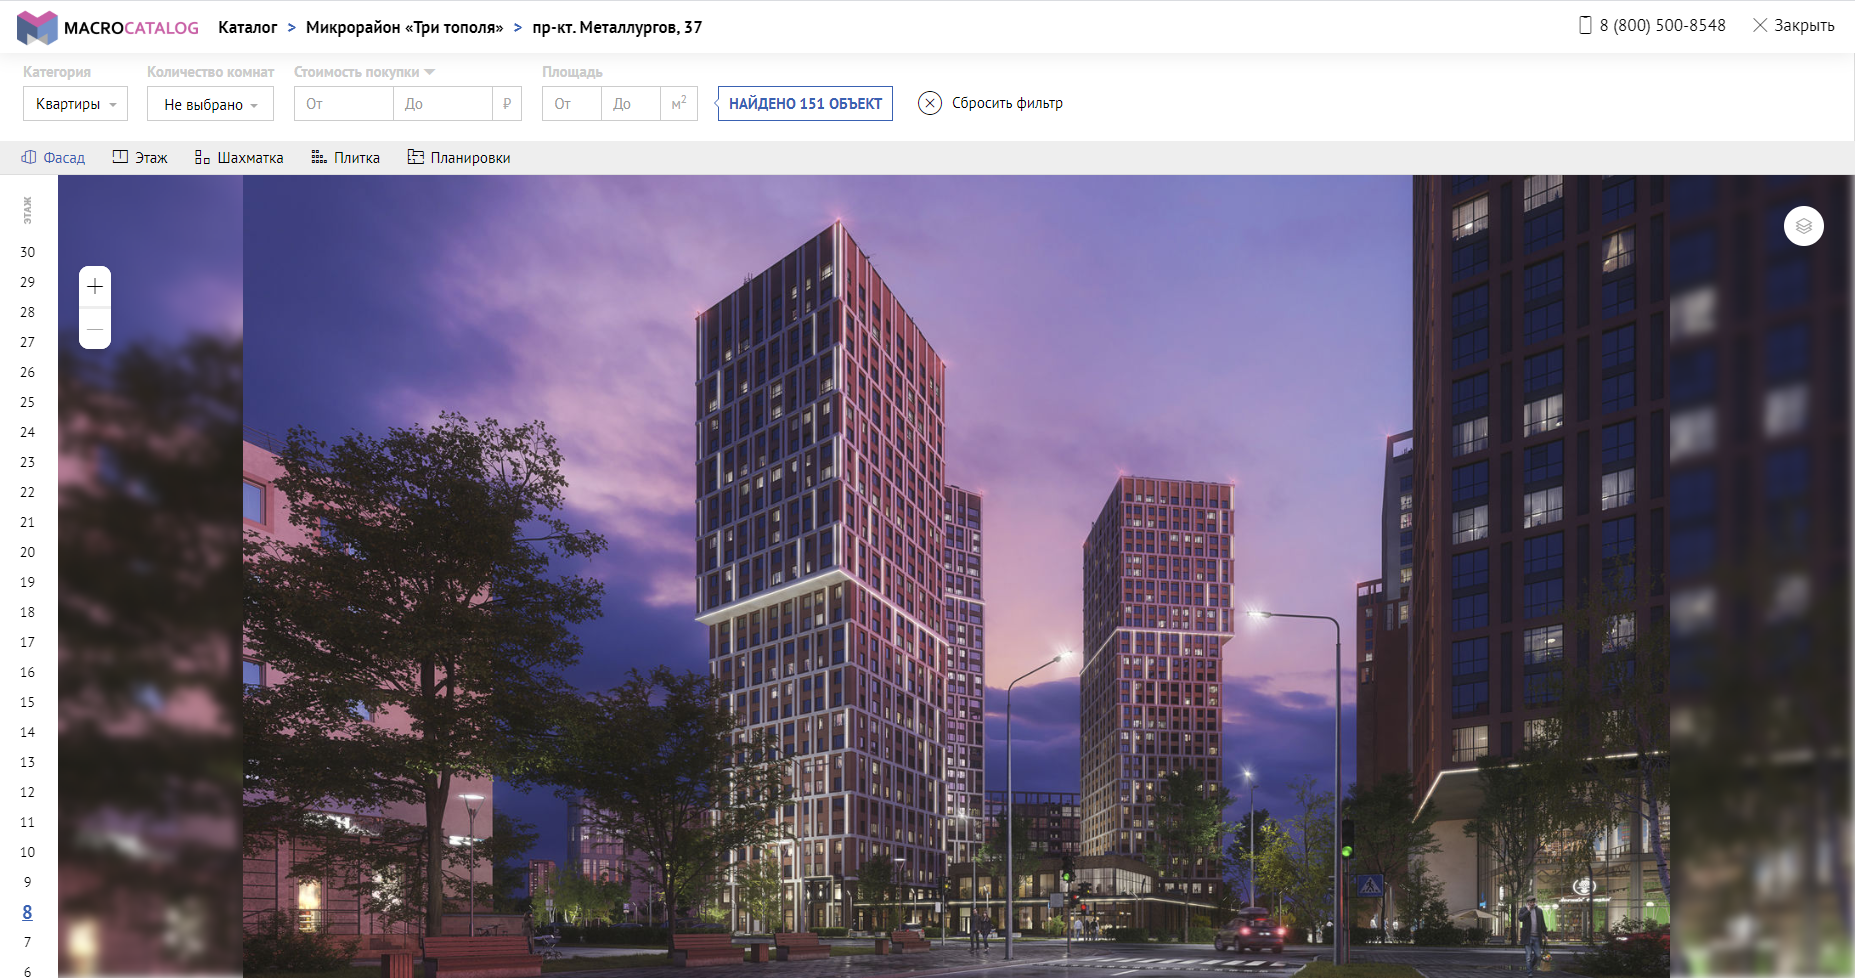Image resolution: width=1855 pixels, height=978 pixels.
Task: Expand the Не выбрано rooms dropdown
Action: 210,104
